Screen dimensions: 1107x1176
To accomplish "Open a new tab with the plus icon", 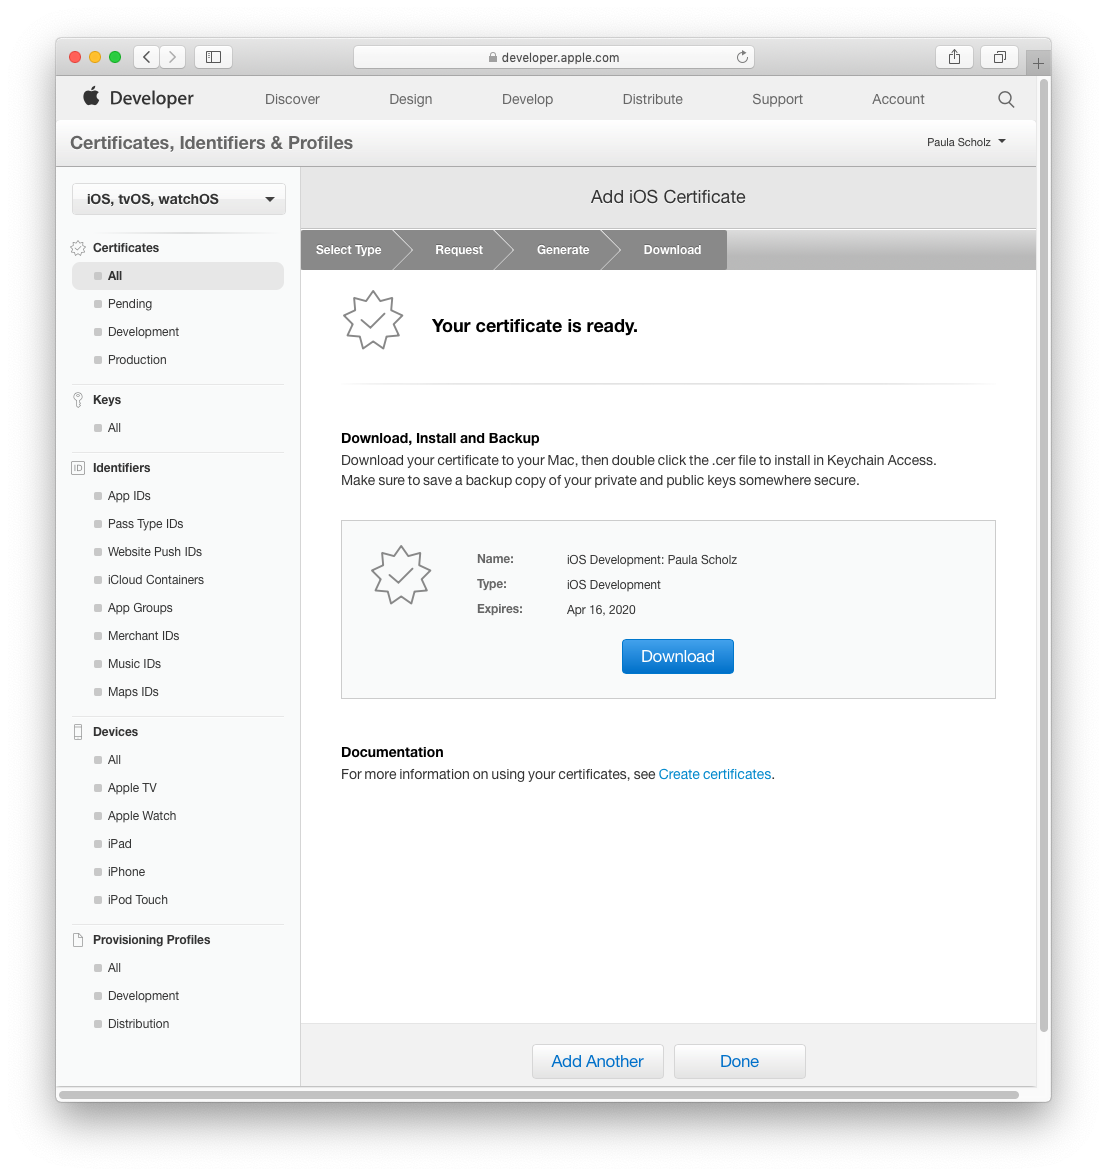I will [x=1038, y=64].
